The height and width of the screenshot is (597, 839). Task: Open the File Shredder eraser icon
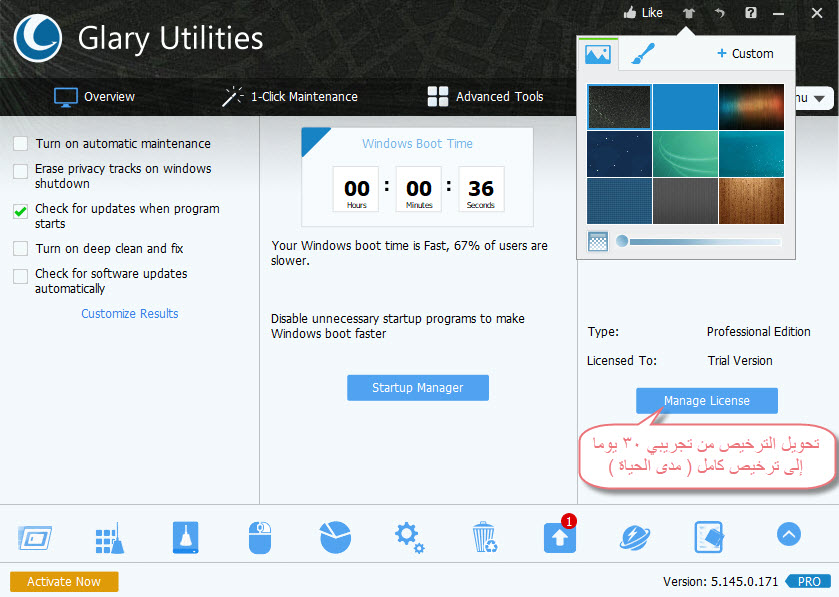pos(709,537)
